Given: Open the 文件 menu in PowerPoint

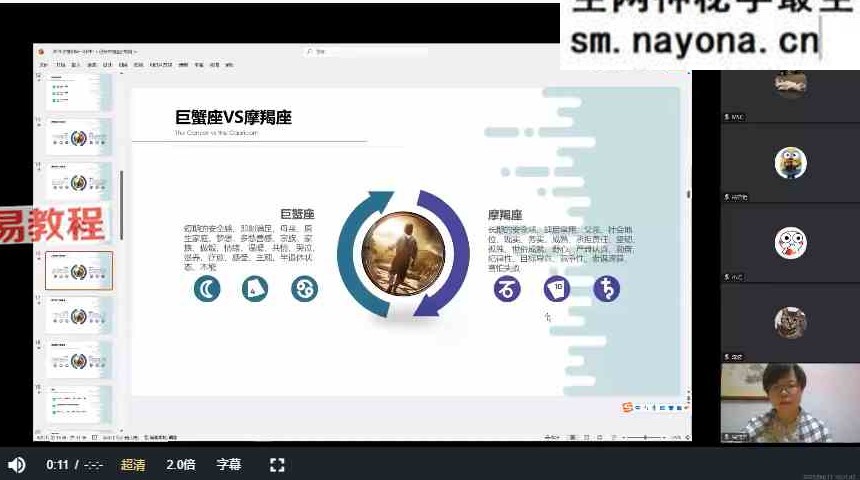Looking at the screenshot, I should point(43,65).
